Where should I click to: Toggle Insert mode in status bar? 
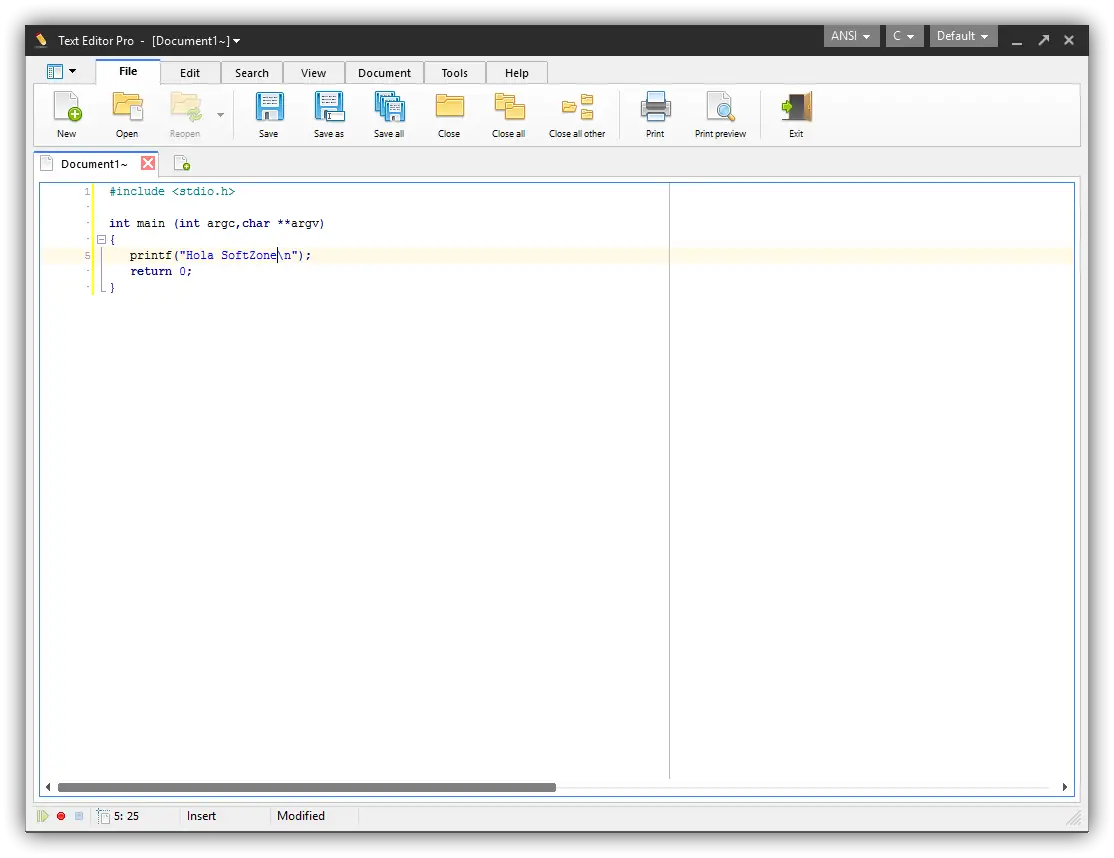tap(201, 816)
